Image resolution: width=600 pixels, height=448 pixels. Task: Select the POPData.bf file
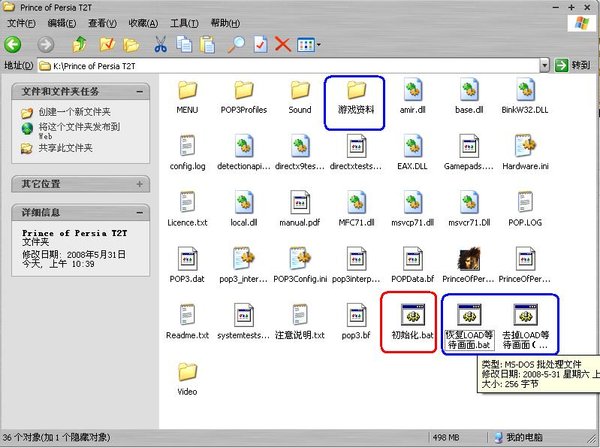tap(412, 265)
